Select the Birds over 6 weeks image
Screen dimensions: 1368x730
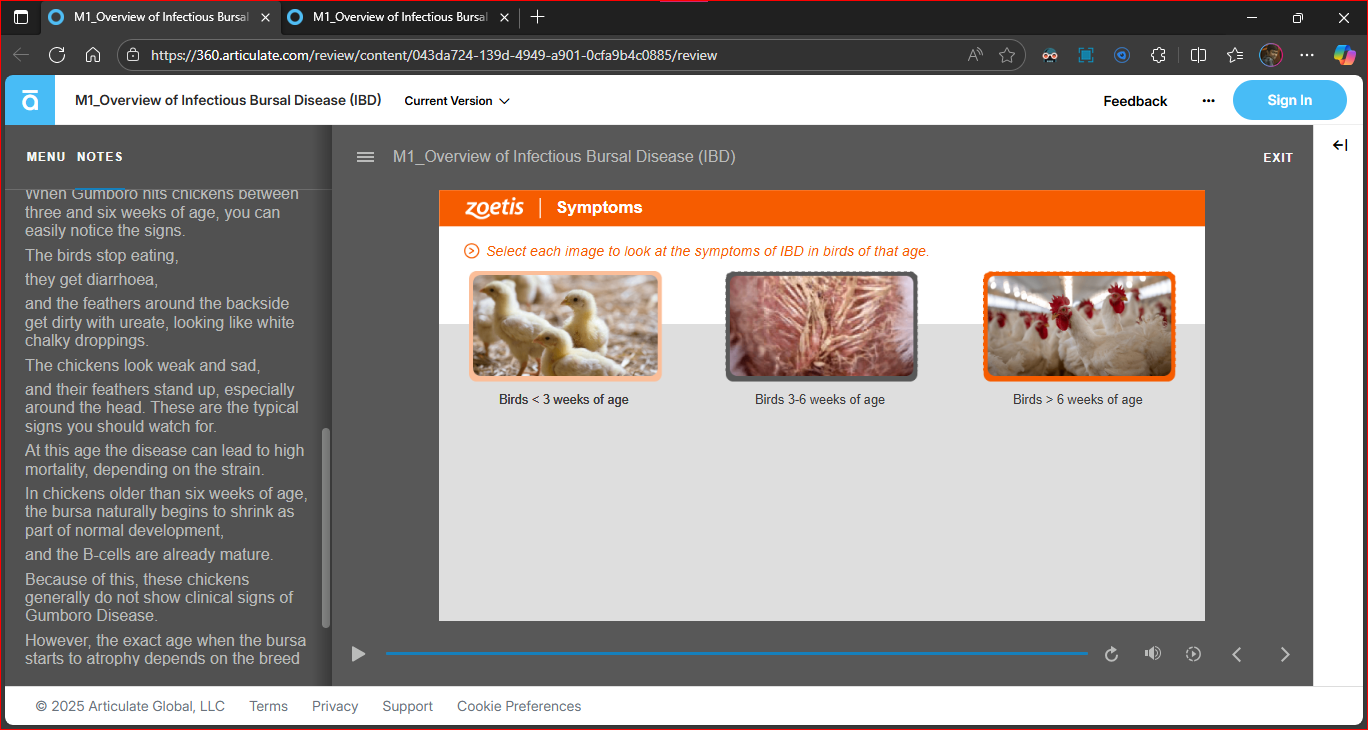pos(1078,326)
